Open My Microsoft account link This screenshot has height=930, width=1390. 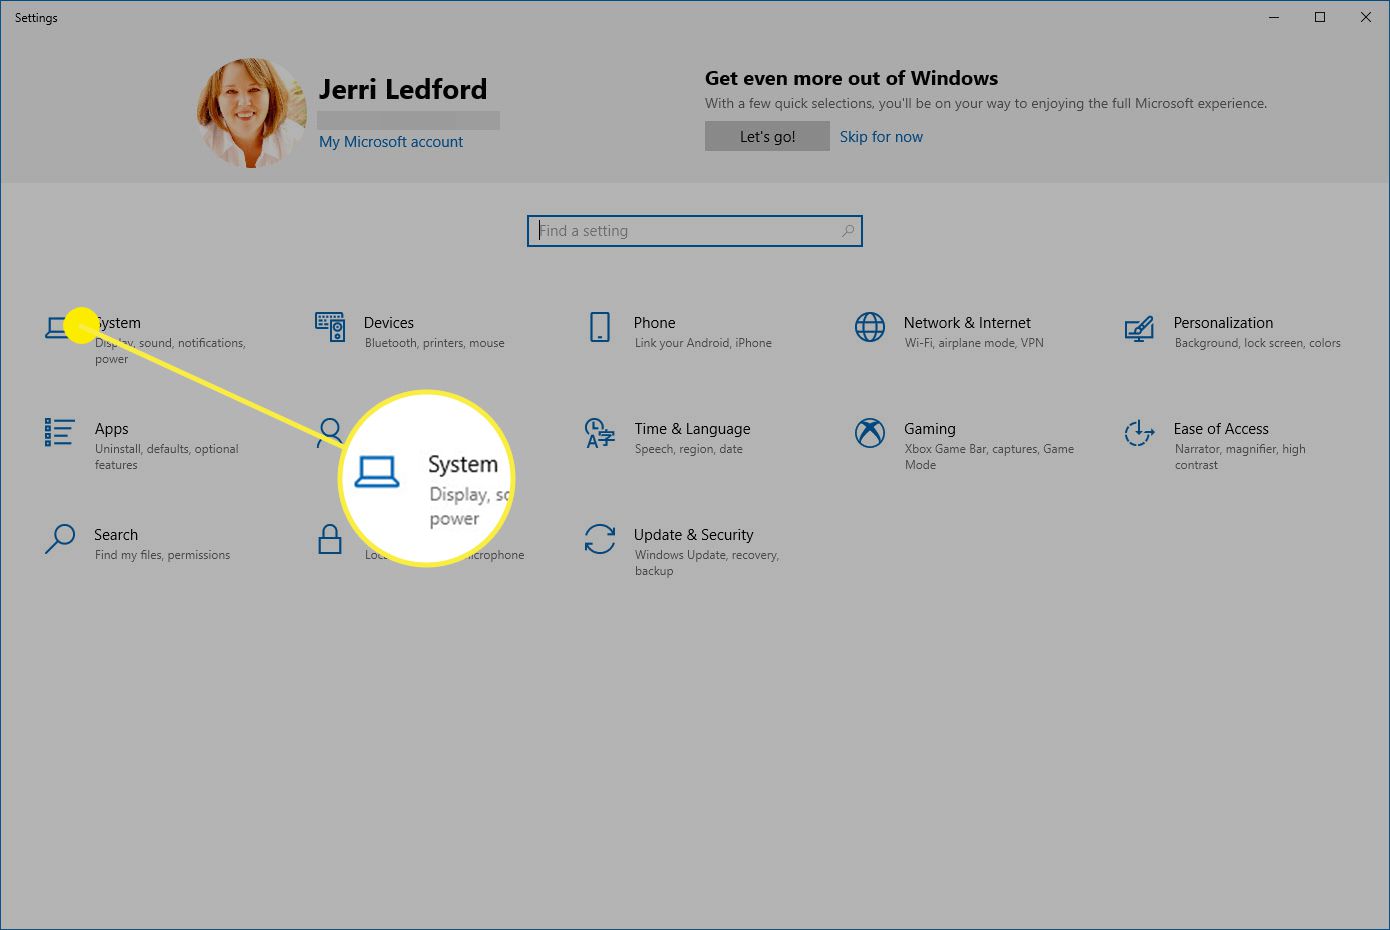click(x=391, y=142)
